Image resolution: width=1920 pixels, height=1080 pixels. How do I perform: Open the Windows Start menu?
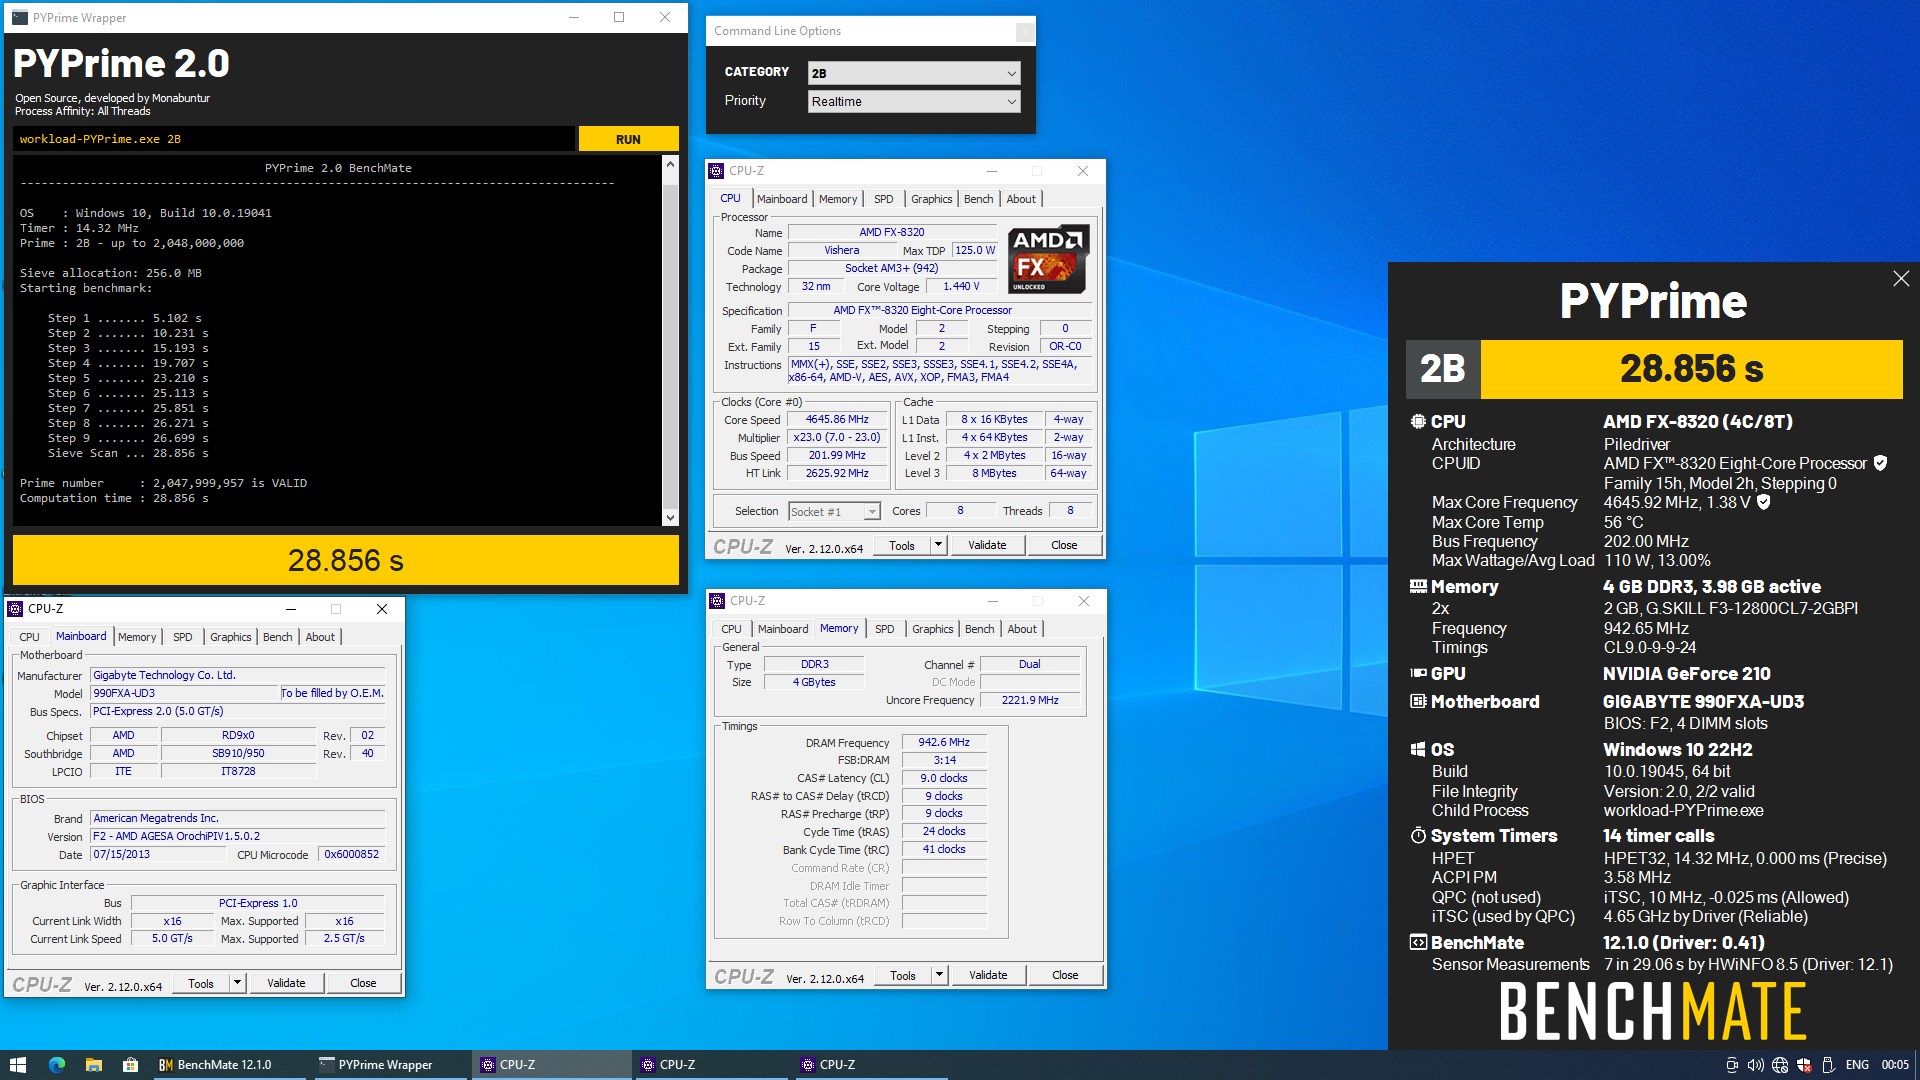click(17, 1065)
